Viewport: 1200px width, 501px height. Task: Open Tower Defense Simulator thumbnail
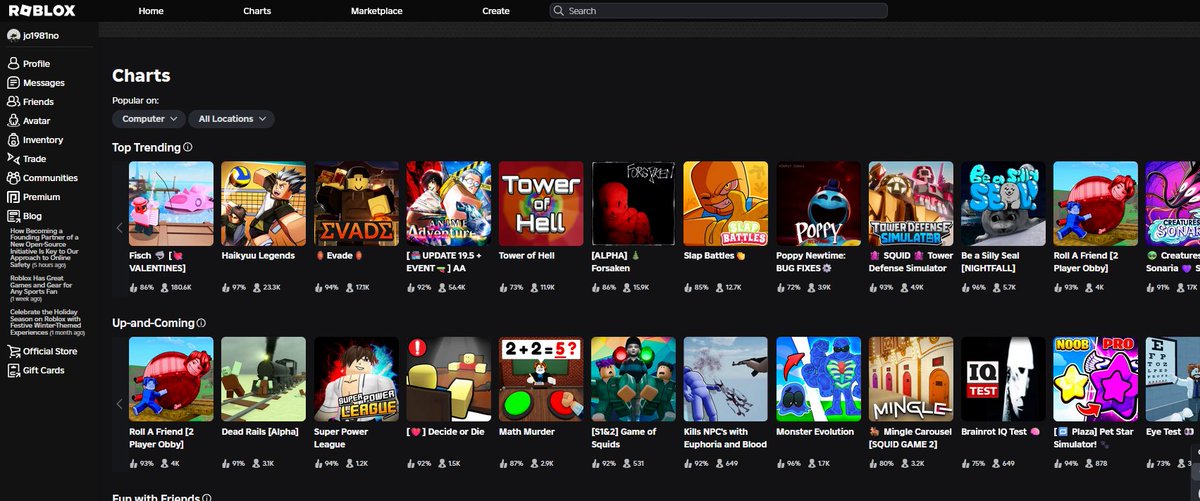tap(911, 204)
